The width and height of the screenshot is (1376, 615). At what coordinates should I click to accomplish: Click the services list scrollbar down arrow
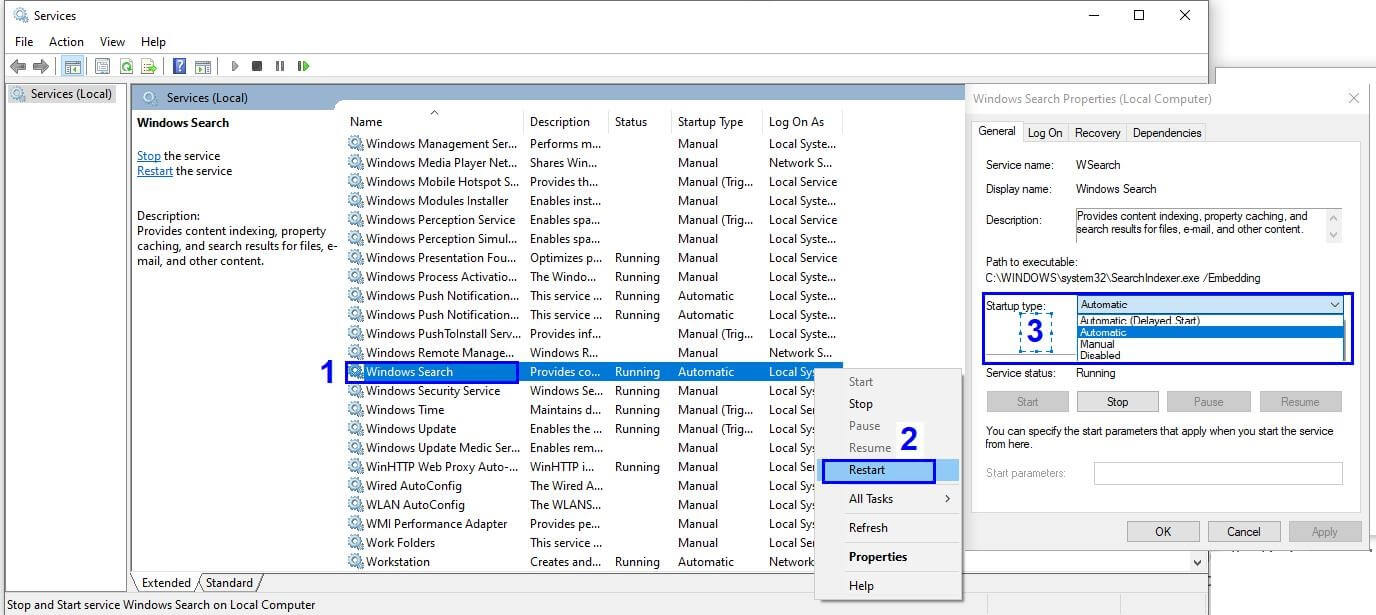tap(1198, 563)
